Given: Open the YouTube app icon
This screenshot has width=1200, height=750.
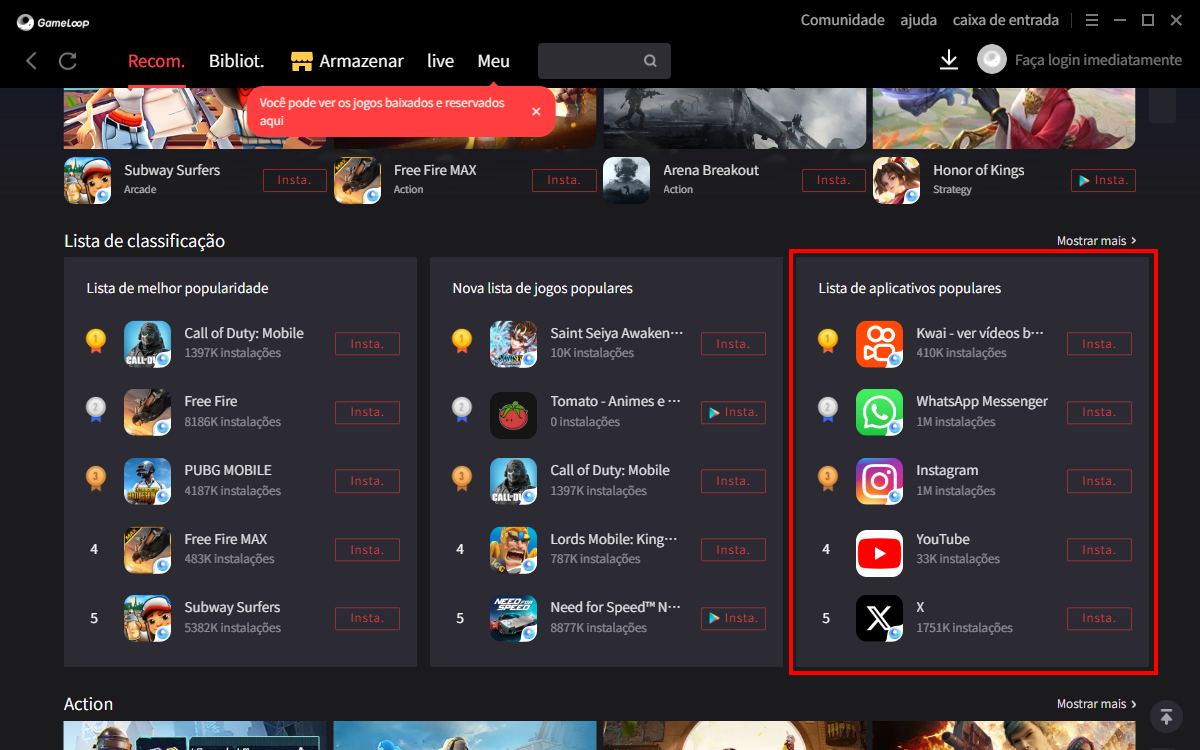Looking at the screenshot, I should pos(879,553).
